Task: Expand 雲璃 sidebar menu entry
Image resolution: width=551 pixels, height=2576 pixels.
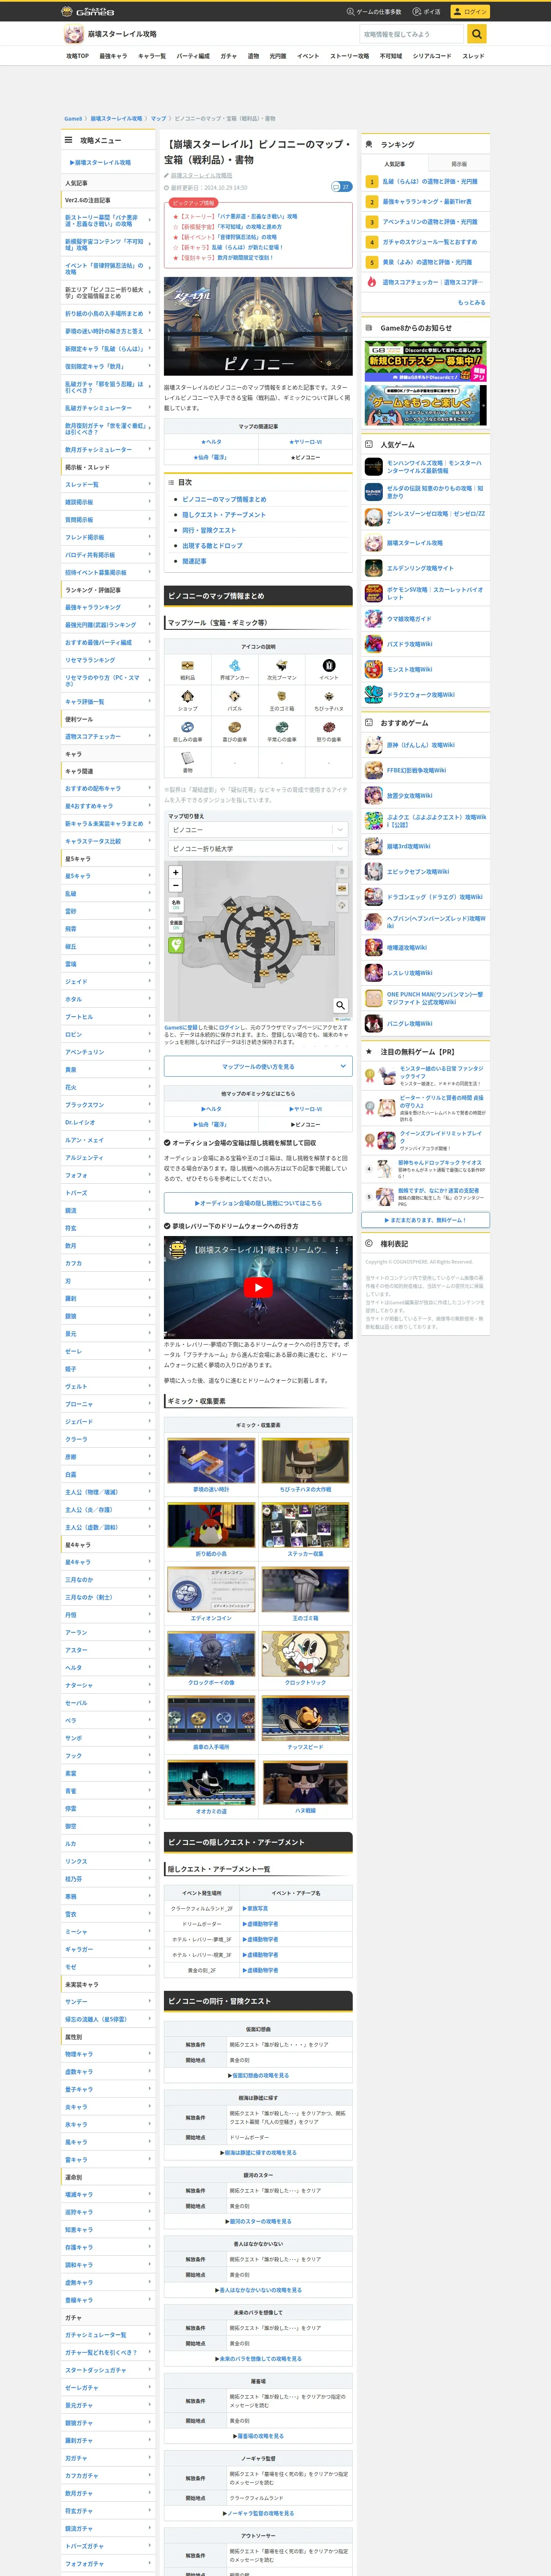Action: pyautogui.click(x=108, y=964)
